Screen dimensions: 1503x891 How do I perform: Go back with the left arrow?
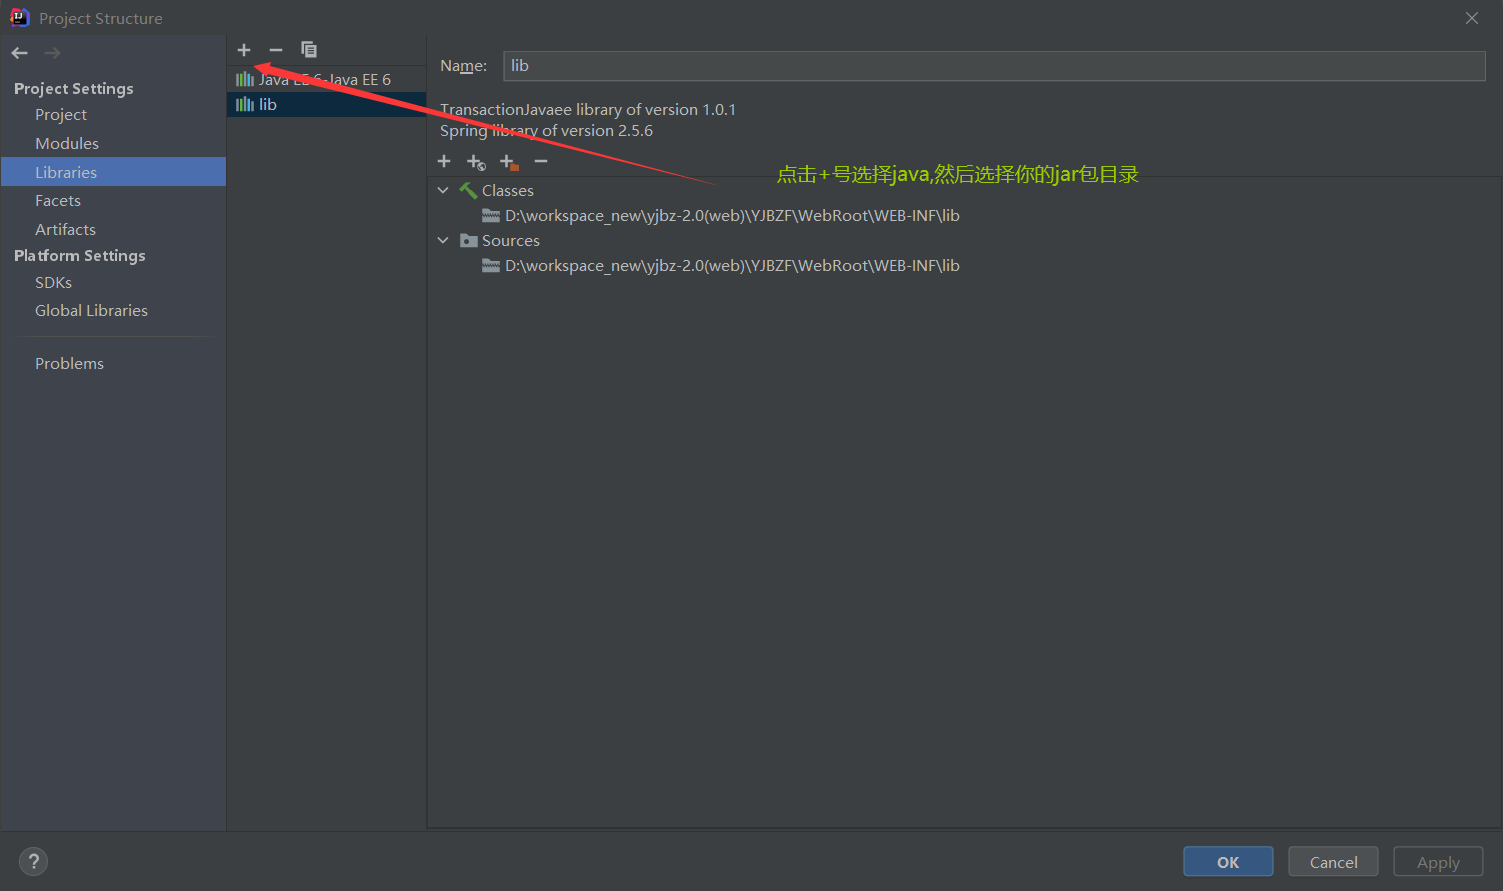[x=20, y=53]
